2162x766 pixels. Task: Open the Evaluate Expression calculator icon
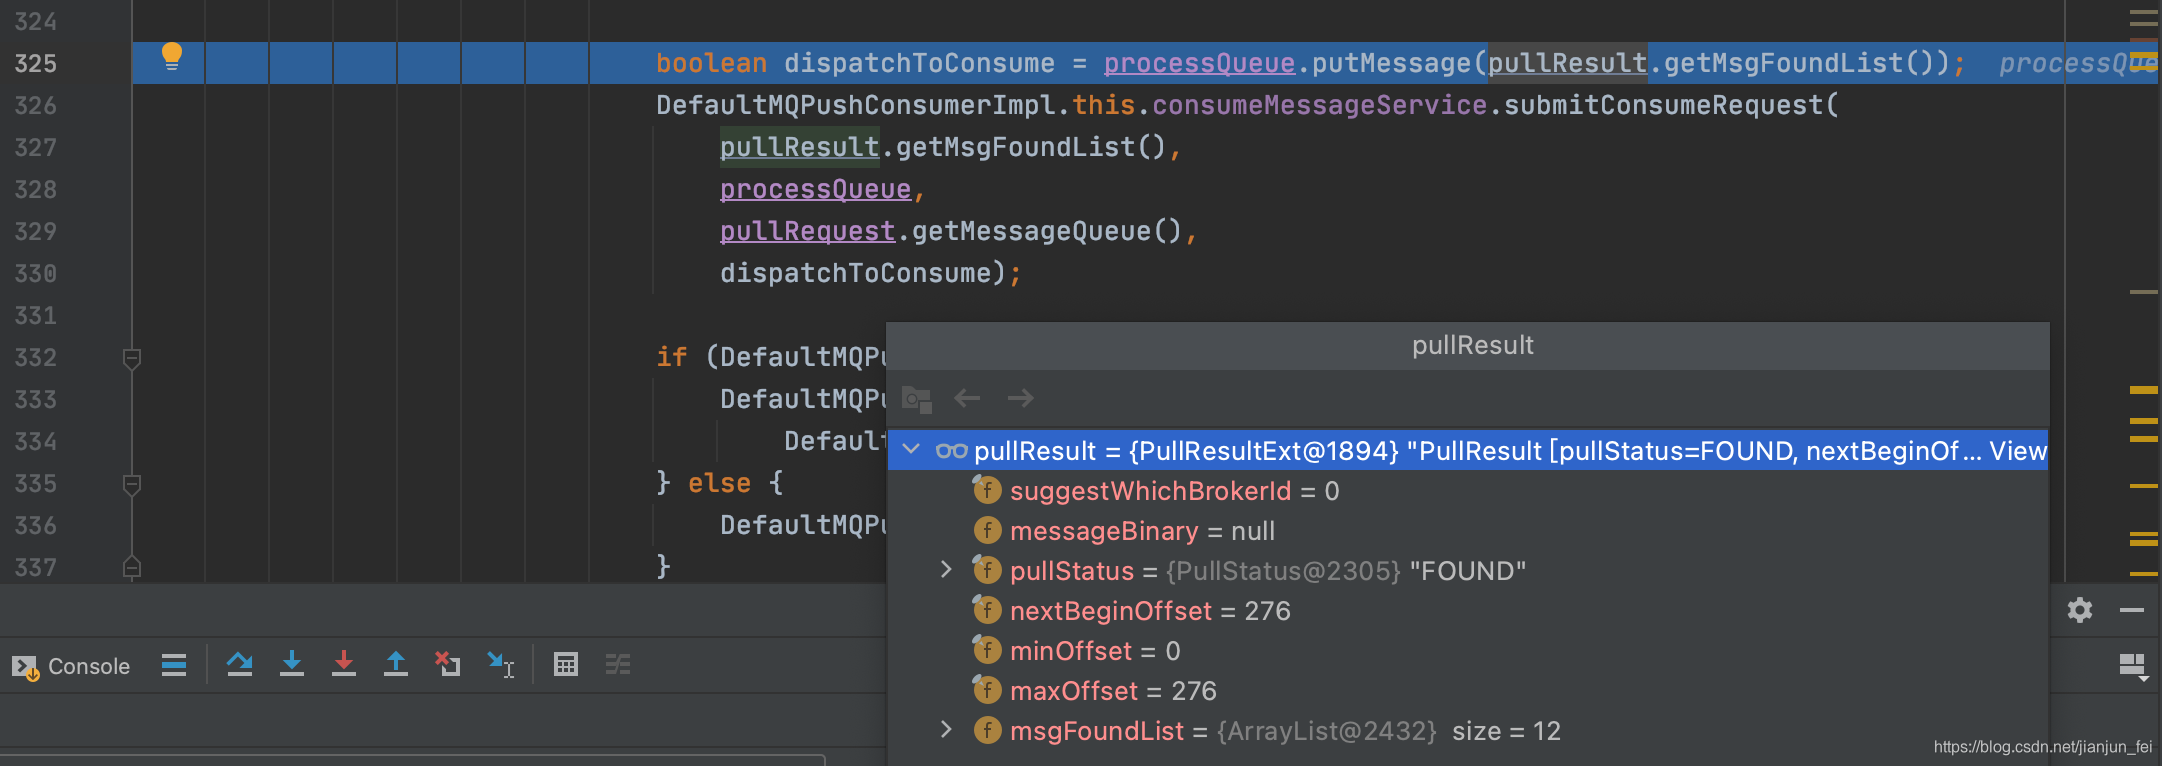pyautogui.click(x=566, y=665)
